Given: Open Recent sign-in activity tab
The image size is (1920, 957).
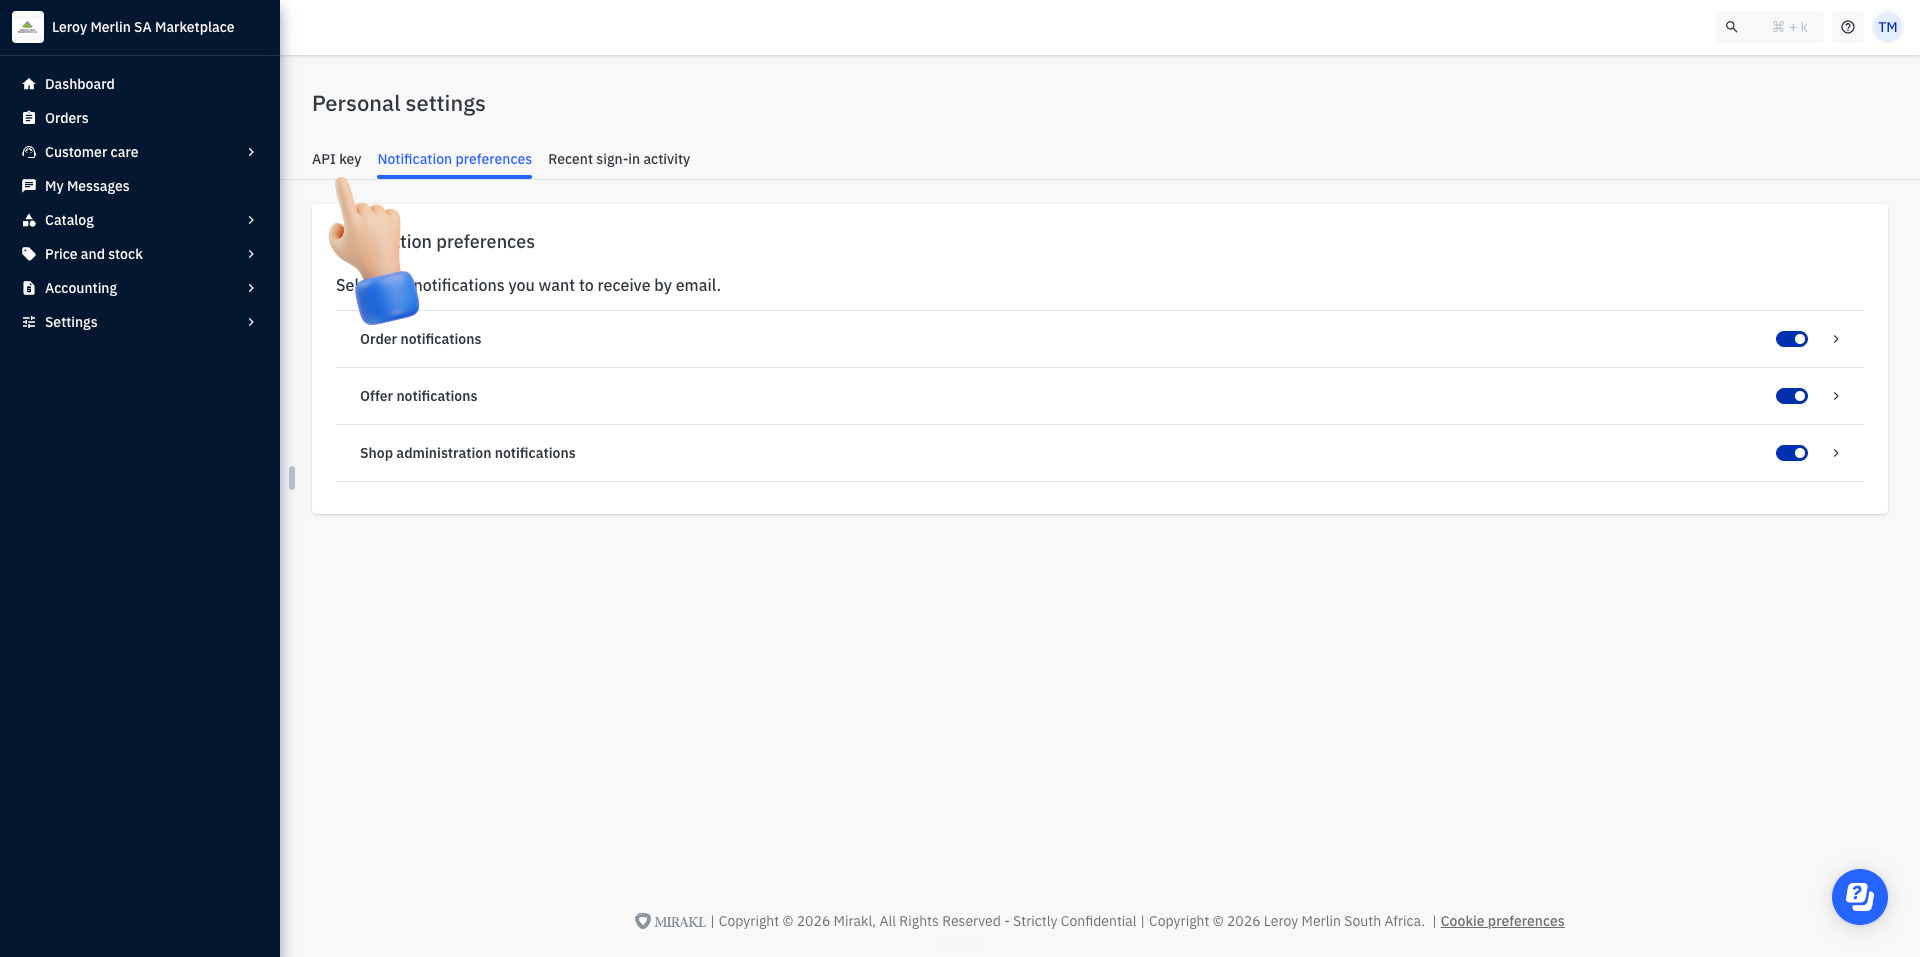Looking at the screenshot, I should (619, 159).
